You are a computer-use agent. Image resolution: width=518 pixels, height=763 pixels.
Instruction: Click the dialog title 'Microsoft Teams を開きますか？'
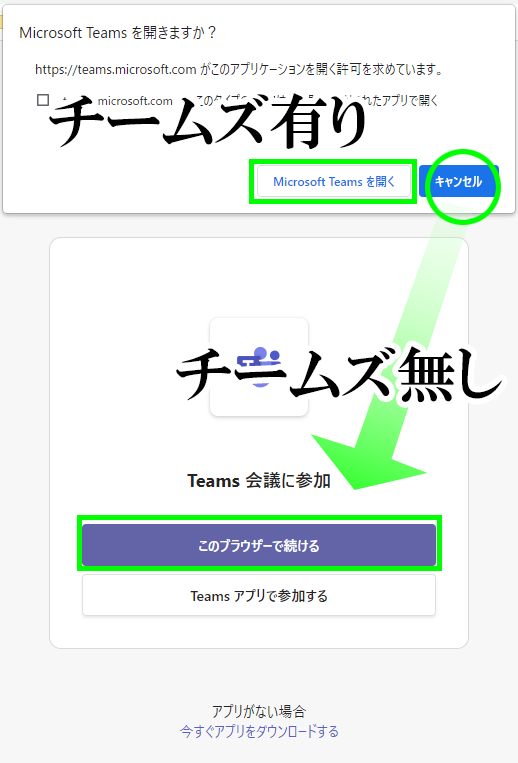point(117,33)
